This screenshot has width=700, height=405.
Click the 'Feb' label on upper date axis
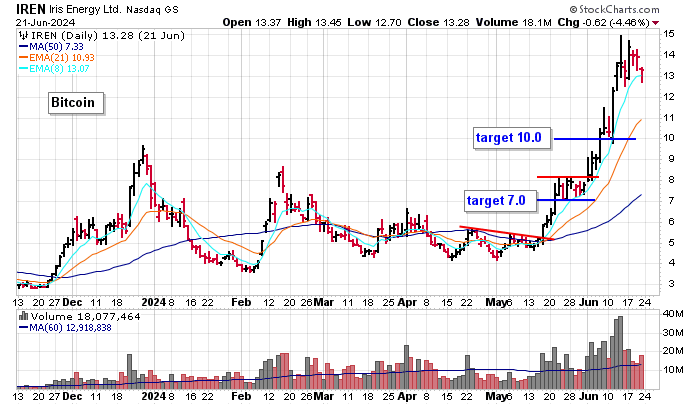tap(241, 302)
